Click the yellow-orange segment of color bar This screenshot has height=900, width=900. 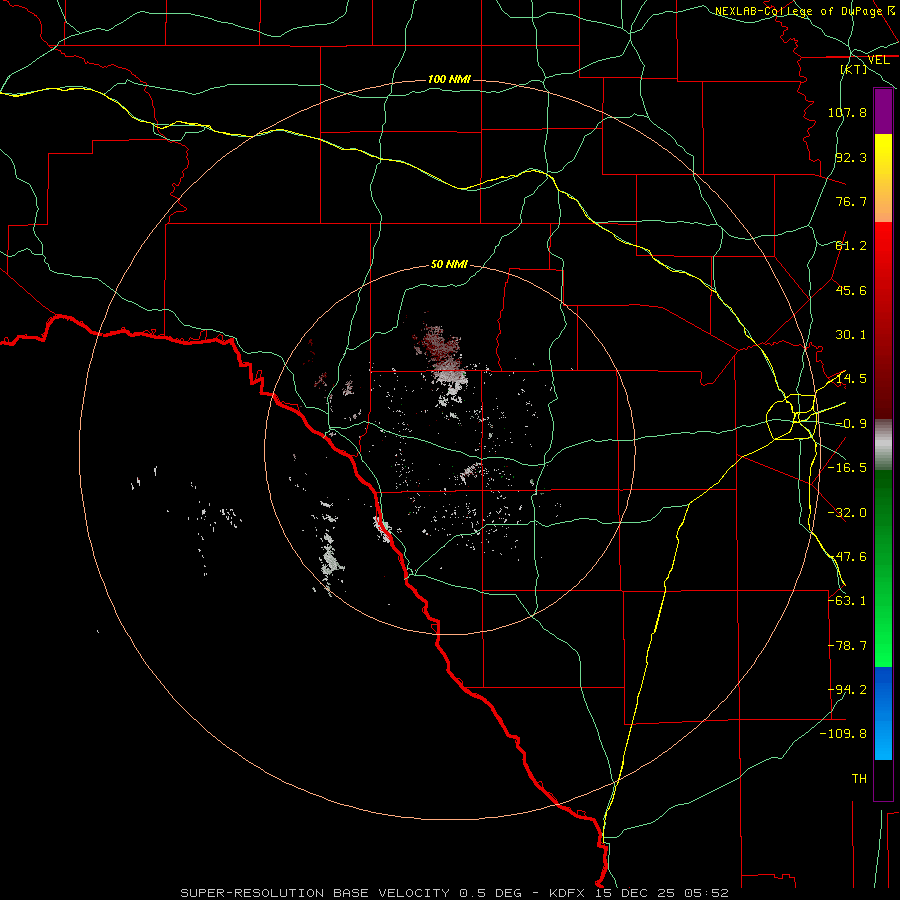pos(883,178)
